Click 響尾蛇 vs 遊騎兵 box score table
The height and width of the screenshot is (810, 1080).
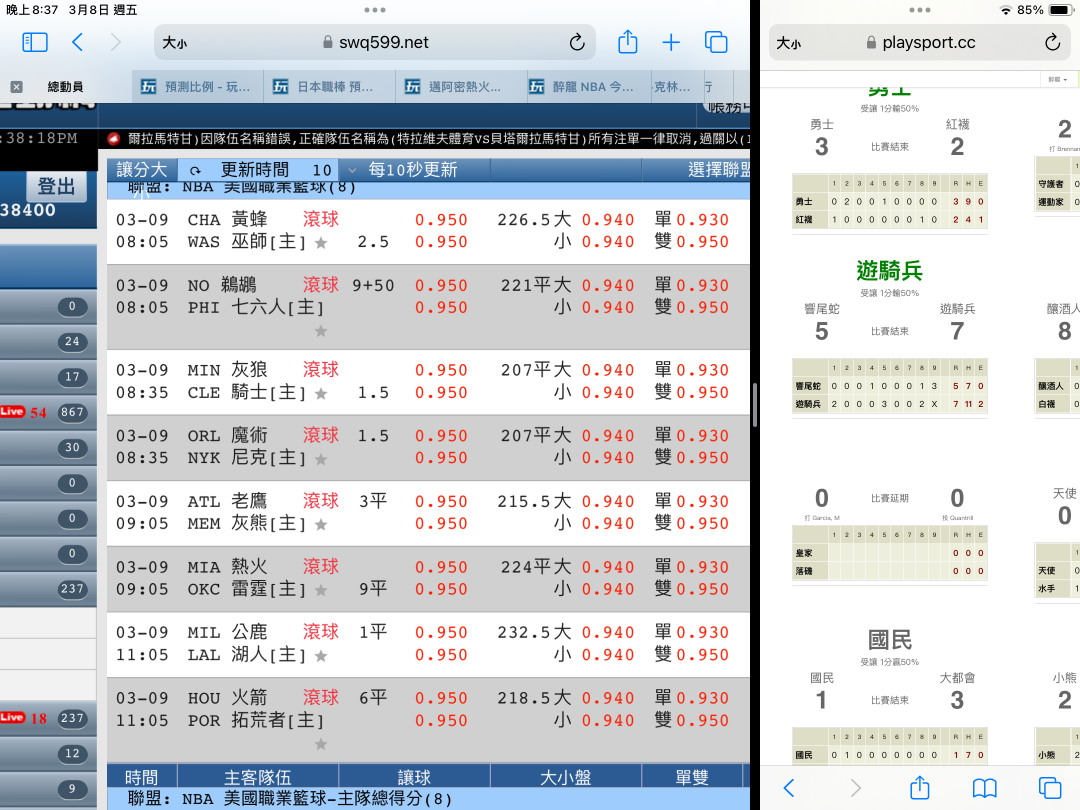(x=890, y=386)
